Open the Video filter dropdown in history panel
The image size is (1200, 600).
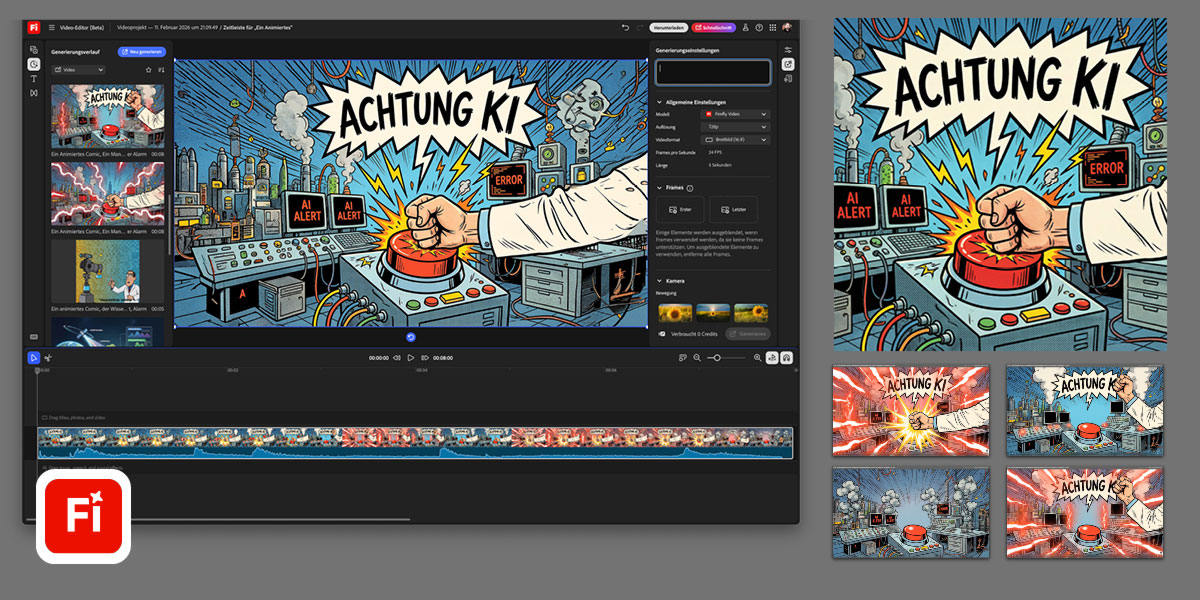pyautogui.click(x=79, y=70)
